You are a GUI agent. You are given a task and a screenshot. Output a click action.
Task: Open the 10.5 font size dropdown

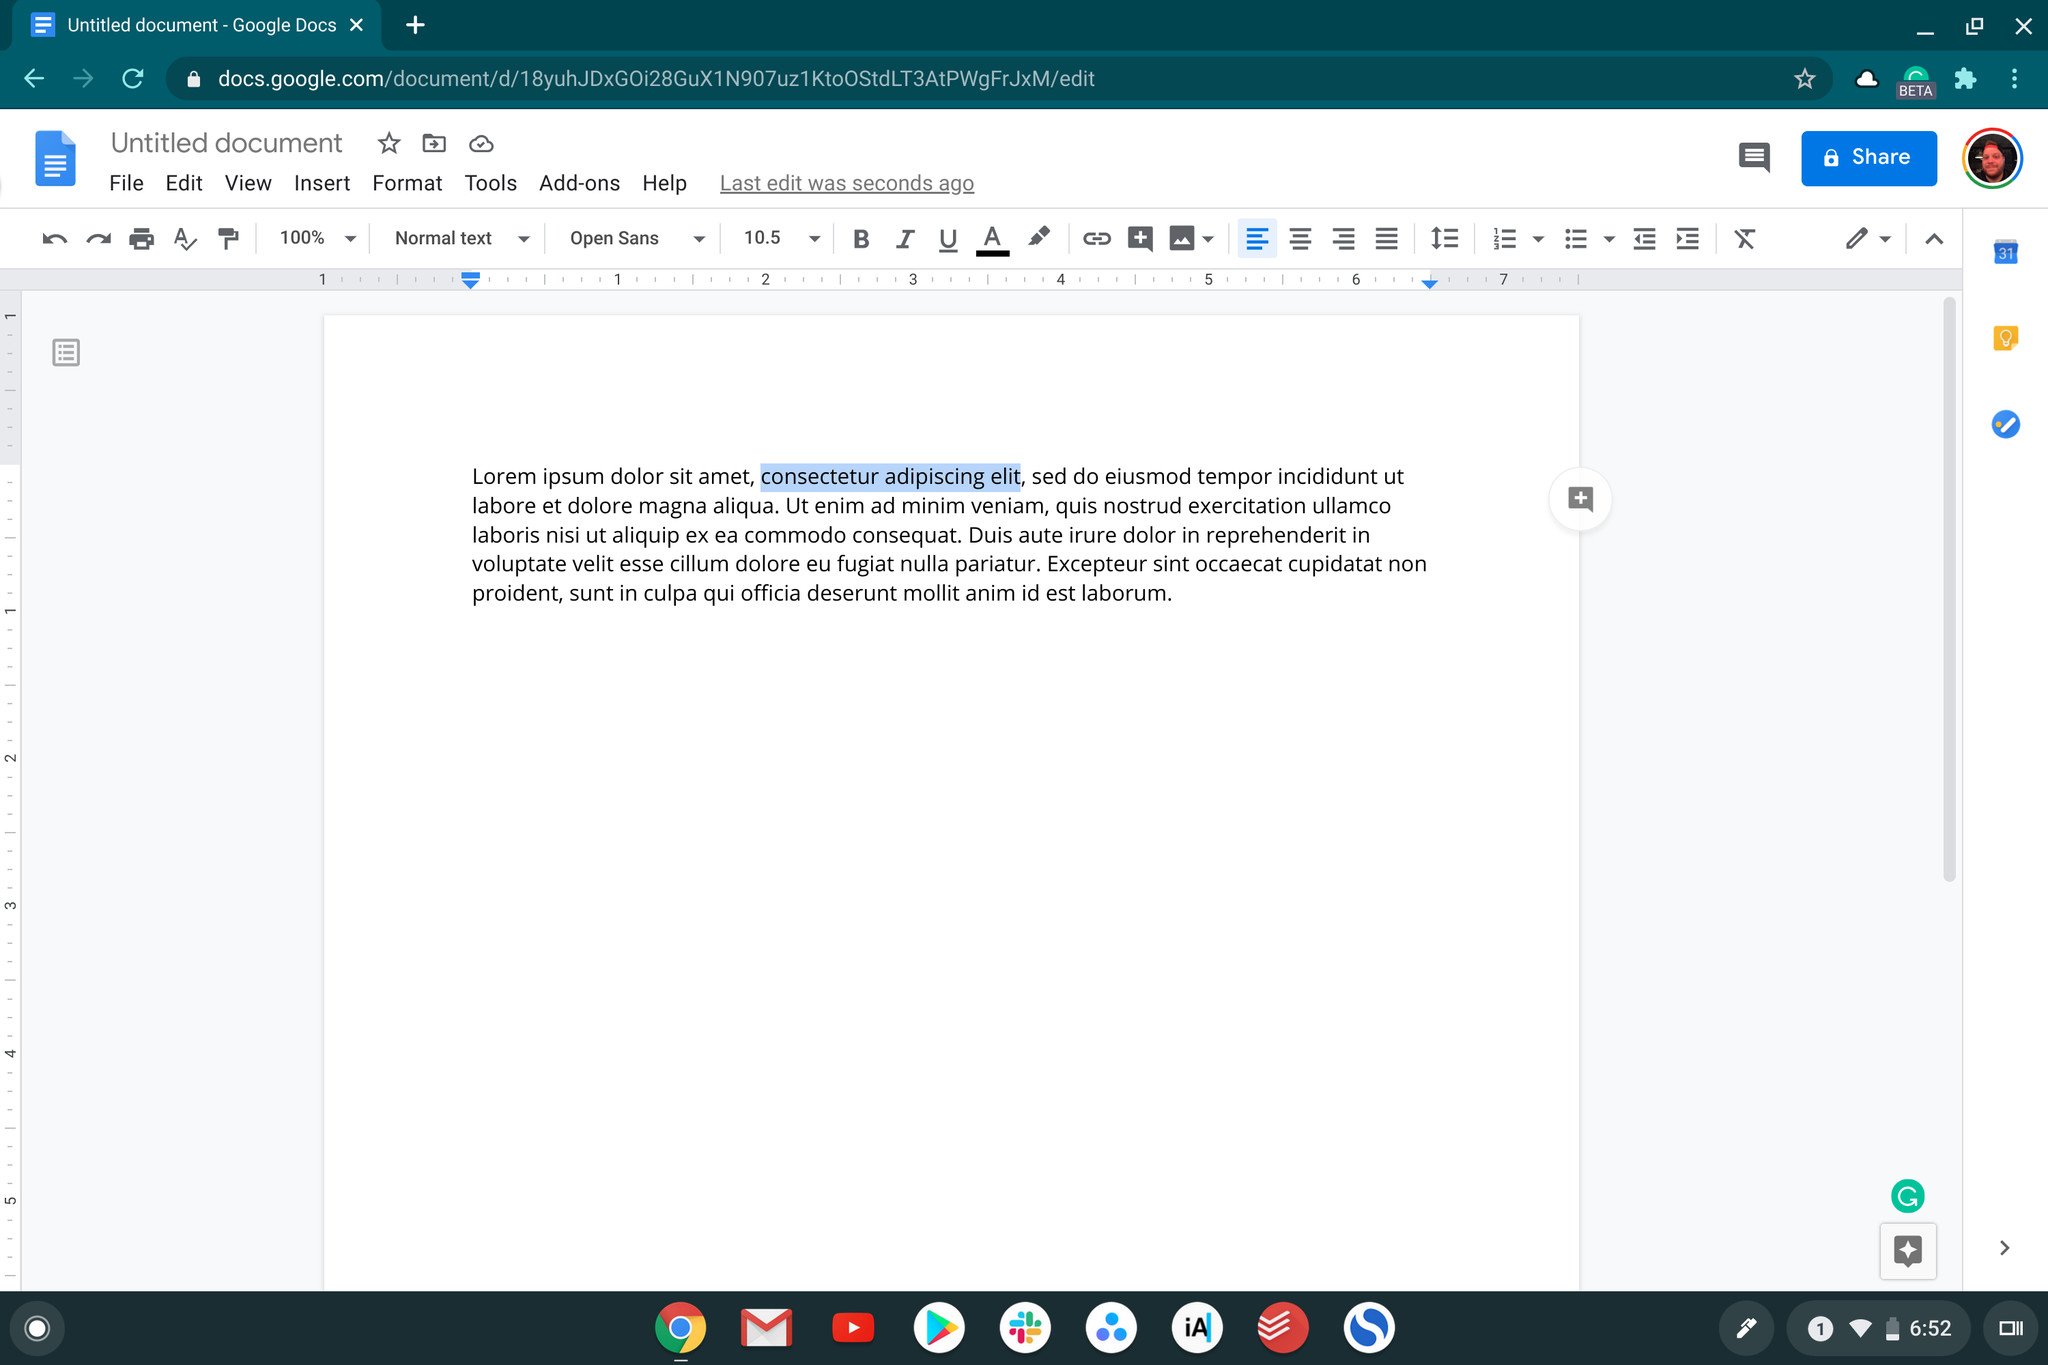(x=781, y=238)
